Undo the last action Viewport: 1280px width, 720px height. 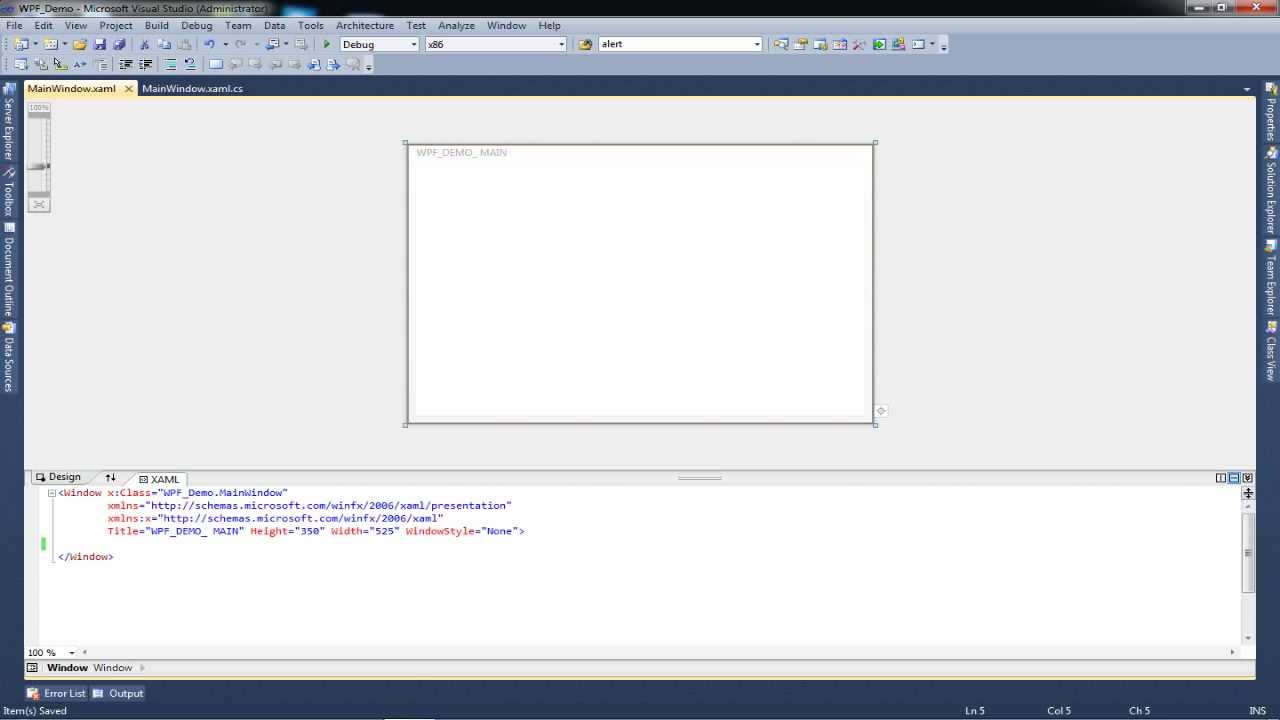pos(209,44)
